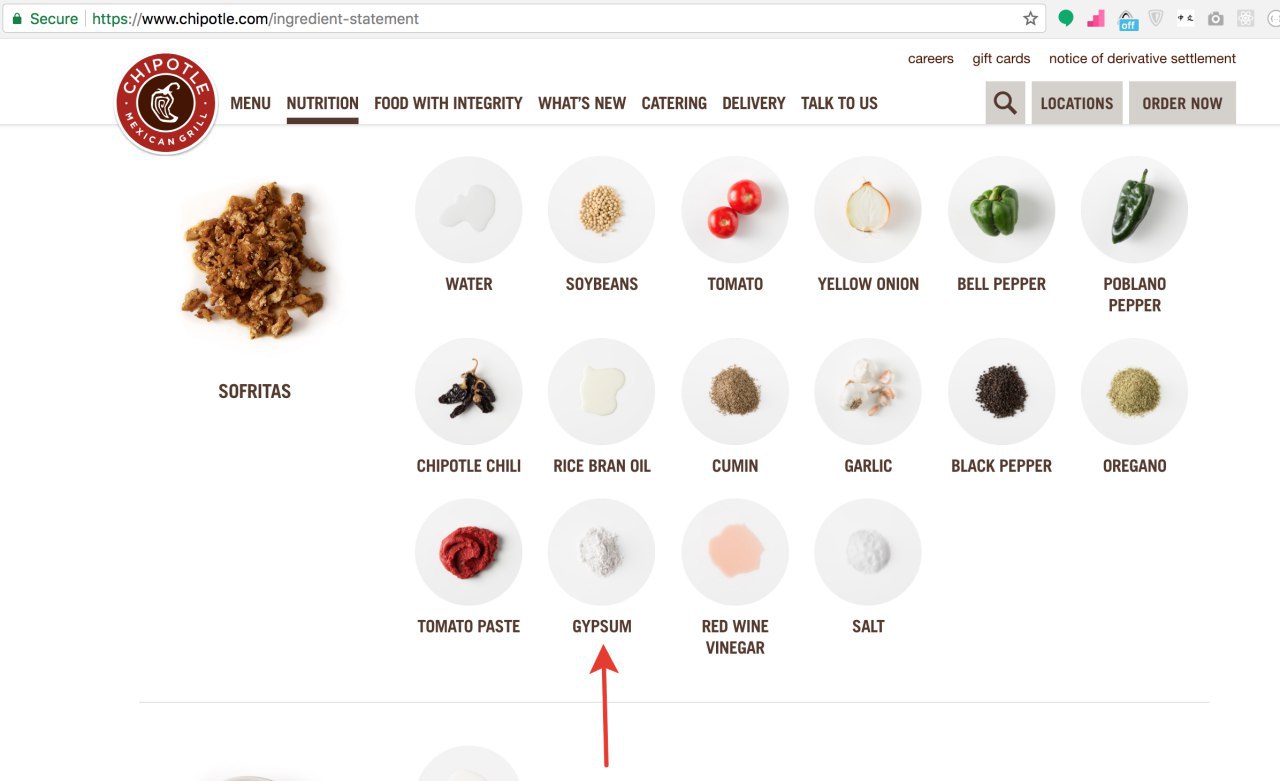Pick the Rice Bran Oil icon
1280x781 pixels.
coord(601,391)
